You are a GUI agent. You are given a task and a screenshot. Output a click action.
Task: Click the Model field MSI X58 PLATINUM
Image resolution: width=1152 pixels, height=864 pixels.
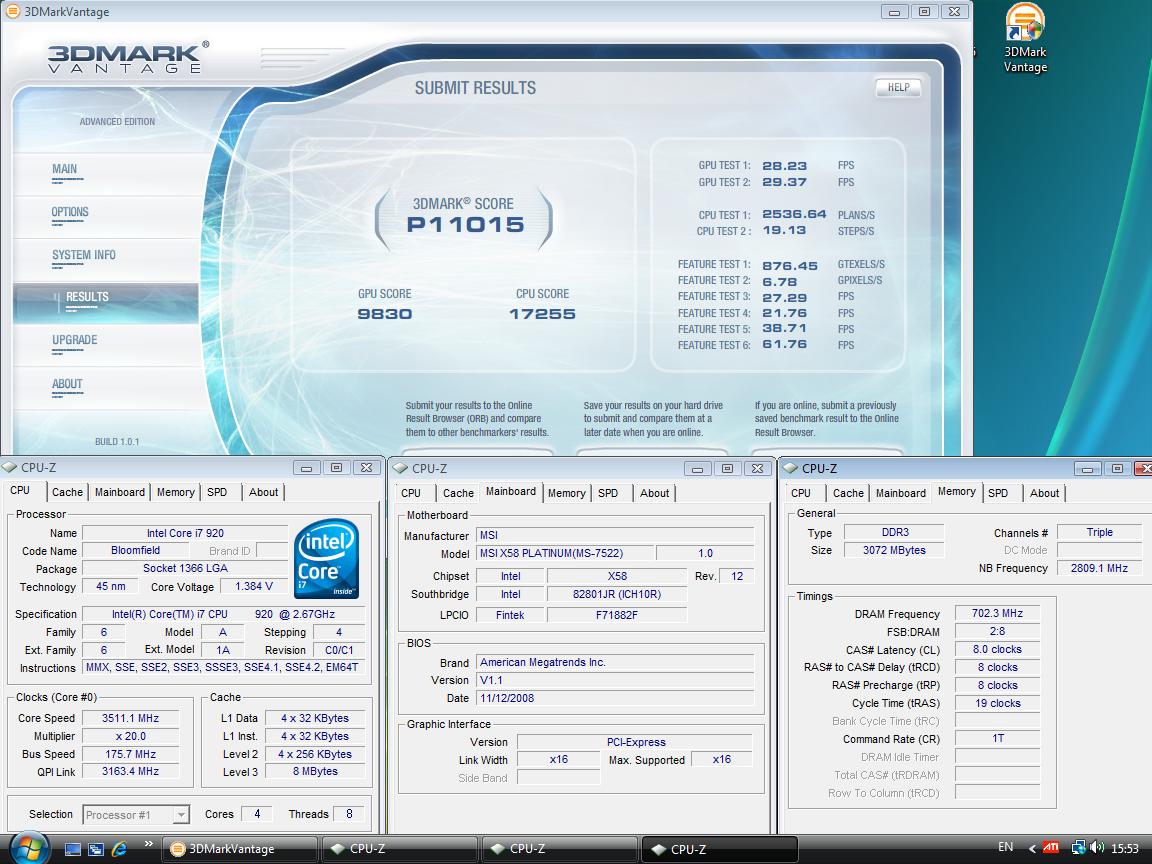tap(564, 553)
